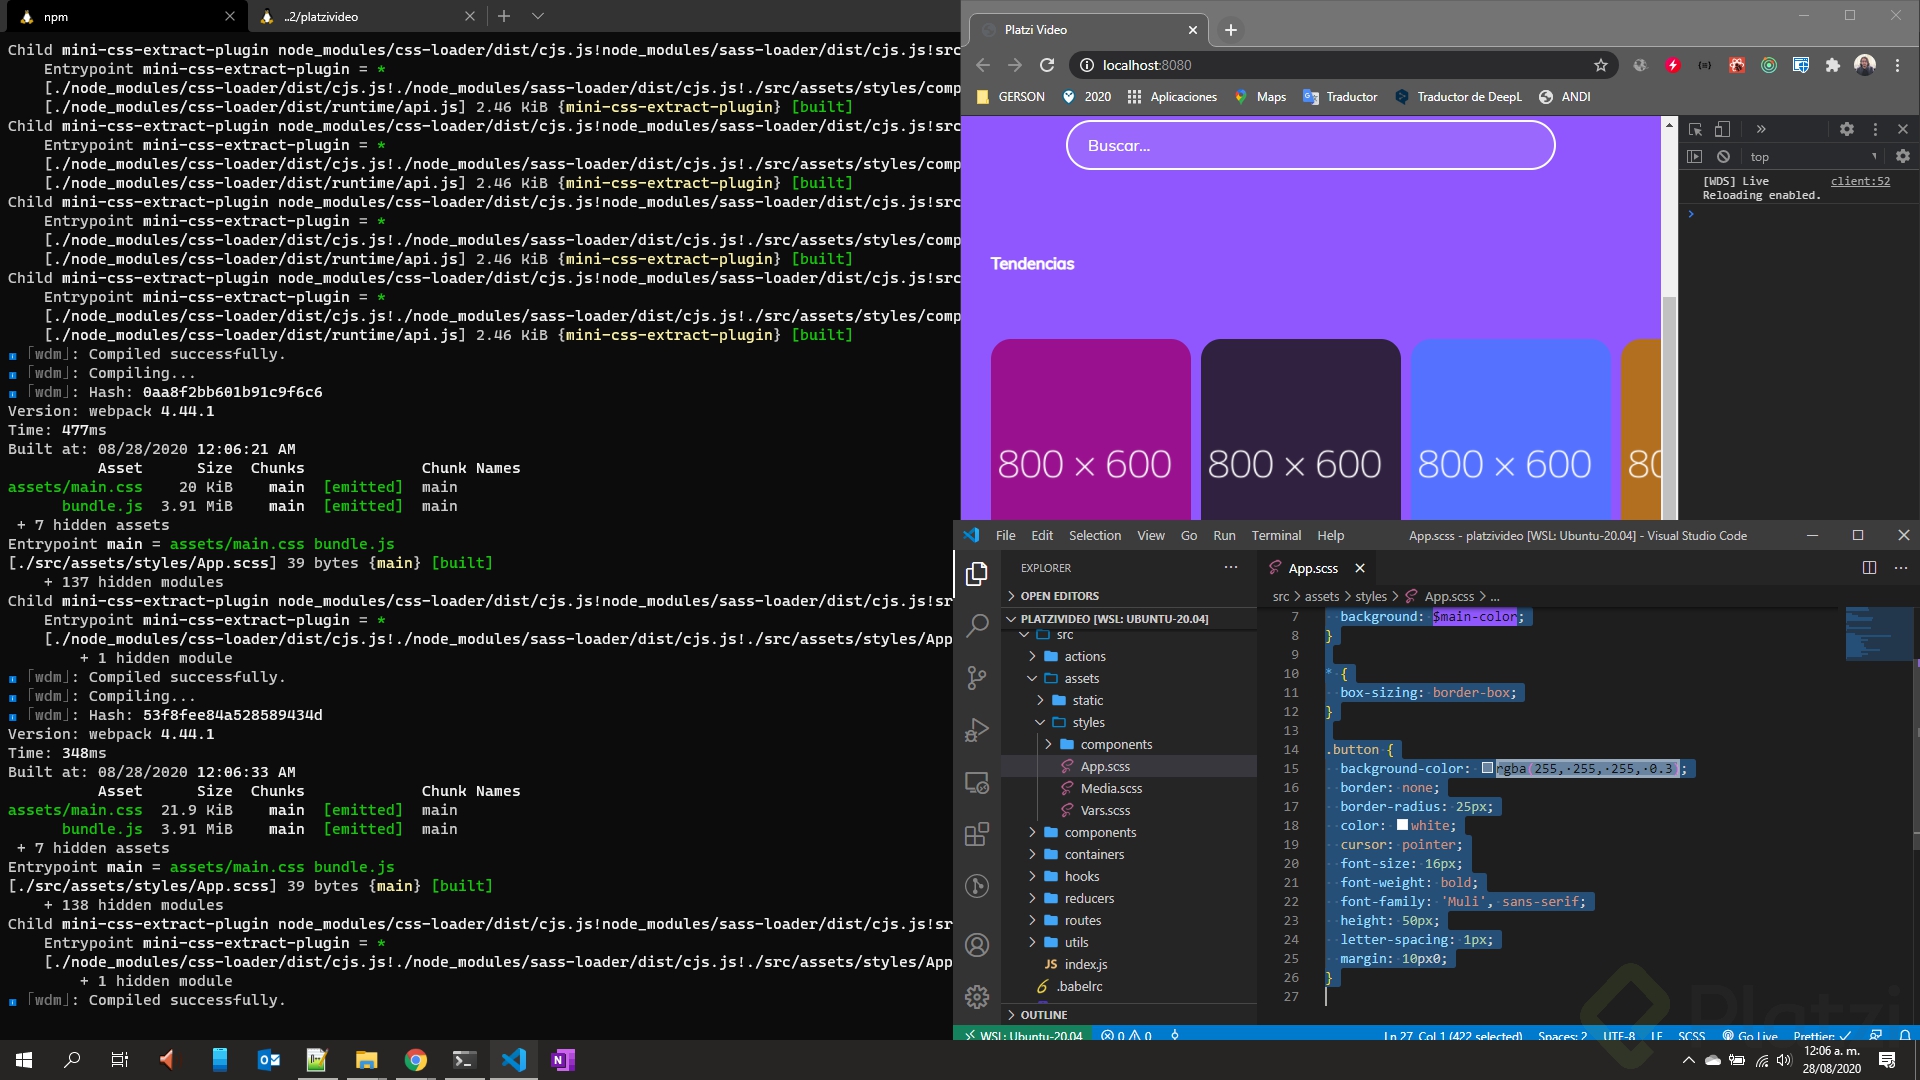Click the rgba color swatch on line 15
This screenshot has width=1920, height=1080.
tap(1487, 768)
